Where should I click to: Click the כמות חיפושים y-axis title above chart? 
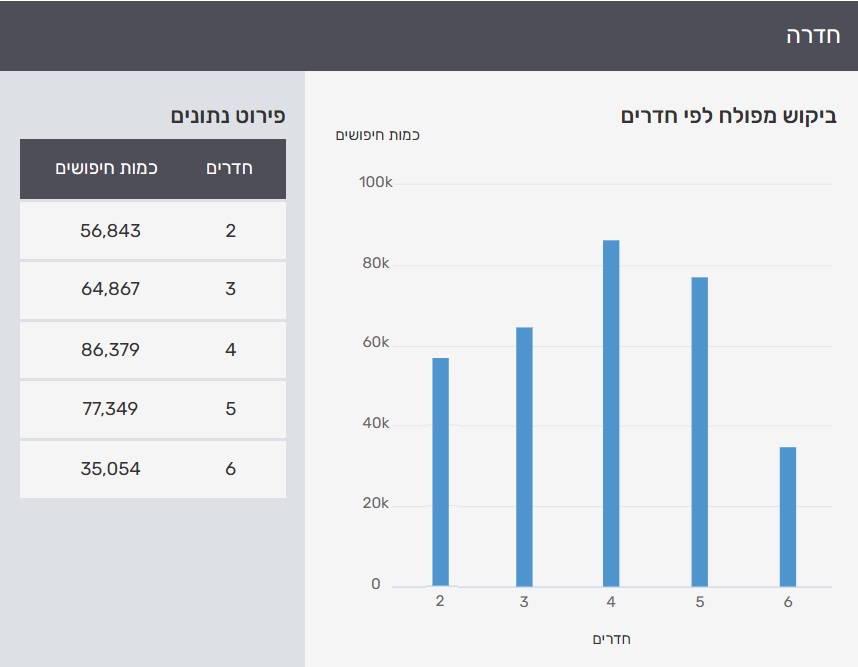[x=378, y=135]
